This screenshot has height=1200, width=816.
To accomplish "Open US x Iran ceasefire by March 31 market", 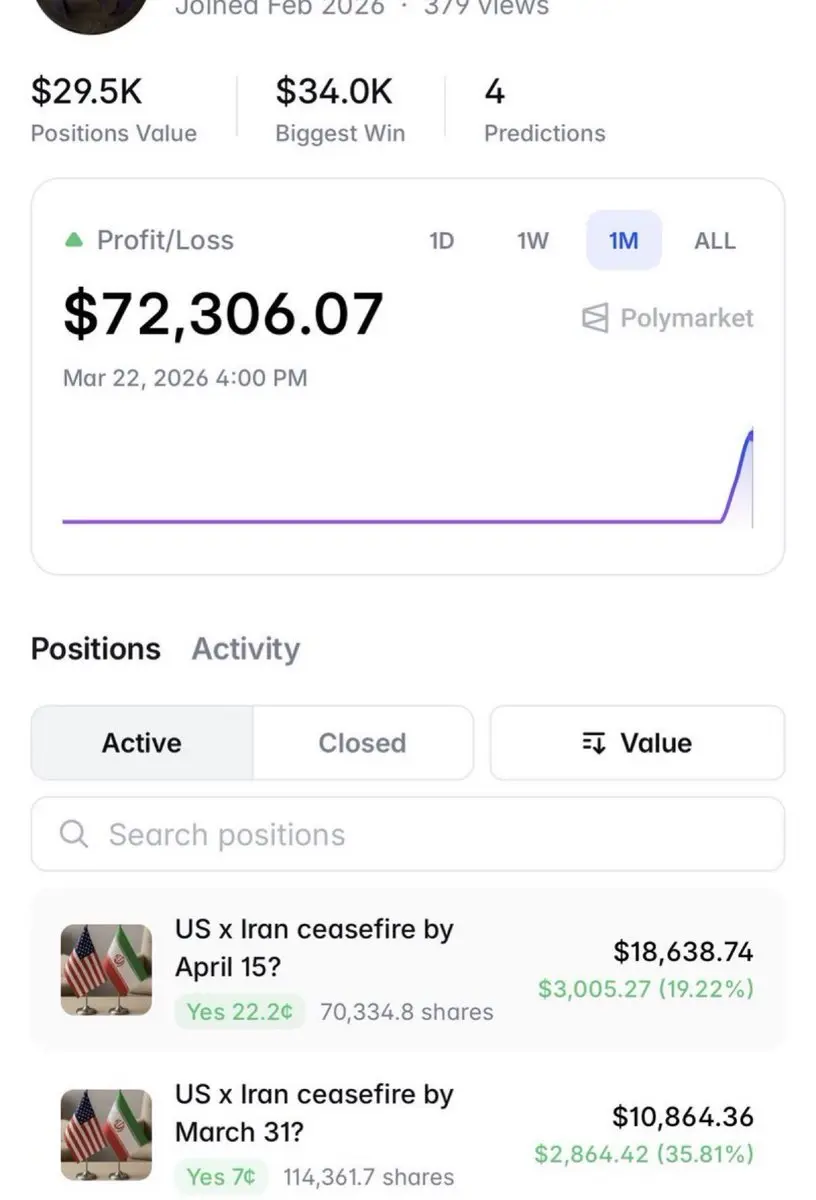I will point(314,1113).
